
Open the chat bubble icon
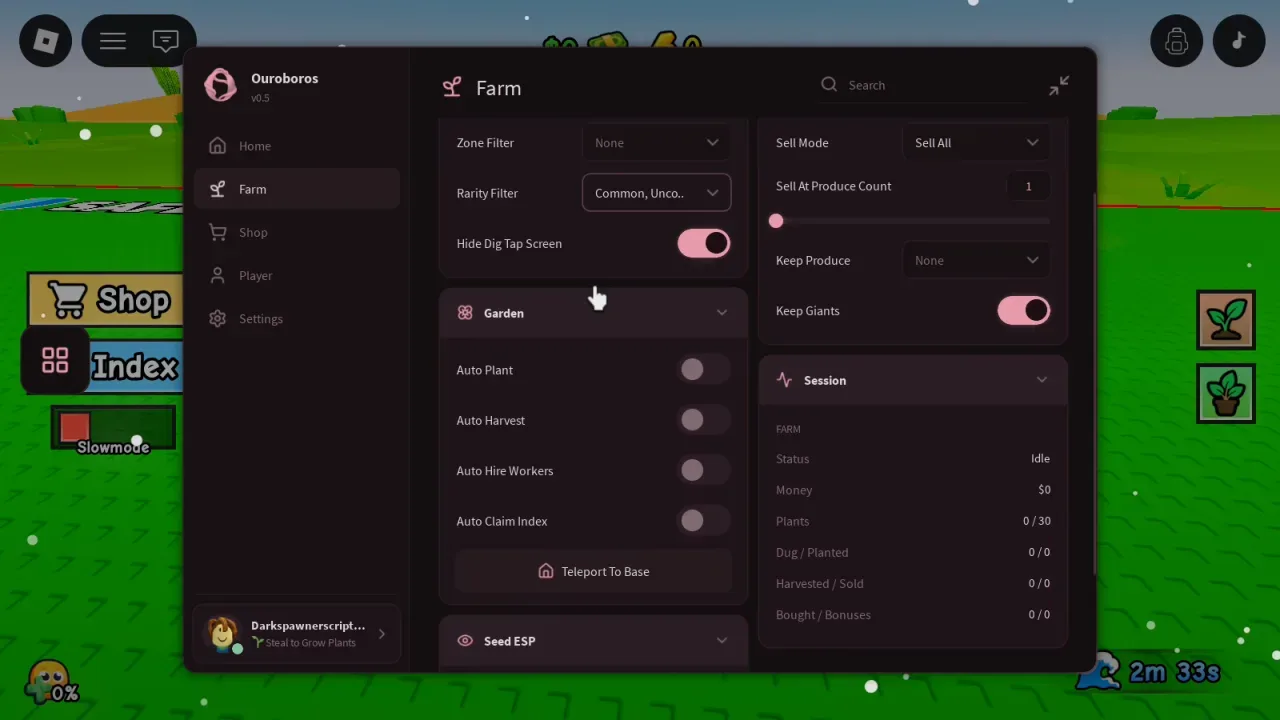click(x=166, y=41)
